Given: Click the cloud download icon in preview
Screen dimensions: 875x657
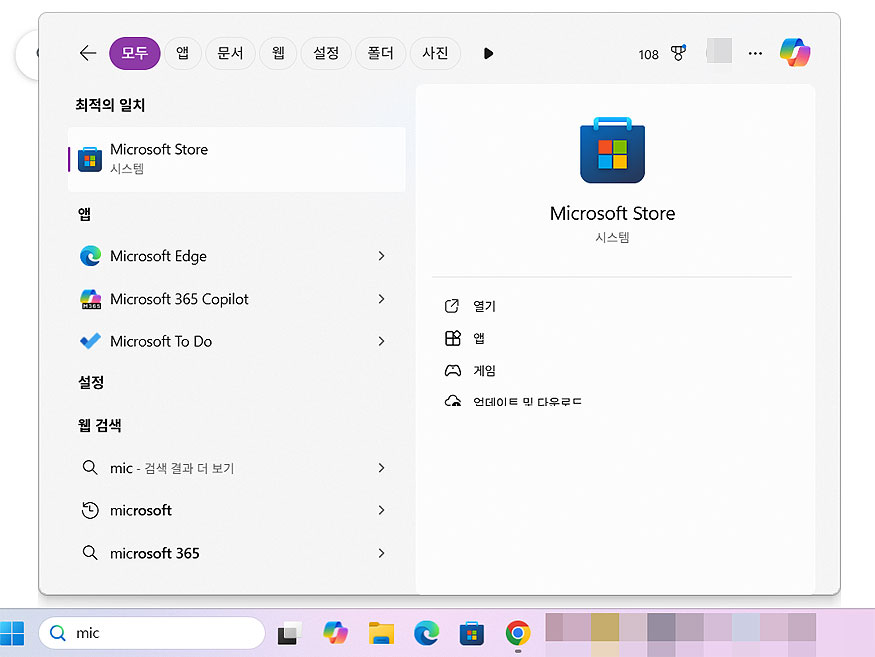Looking at the screenshot, I should (x=453, y=400).
